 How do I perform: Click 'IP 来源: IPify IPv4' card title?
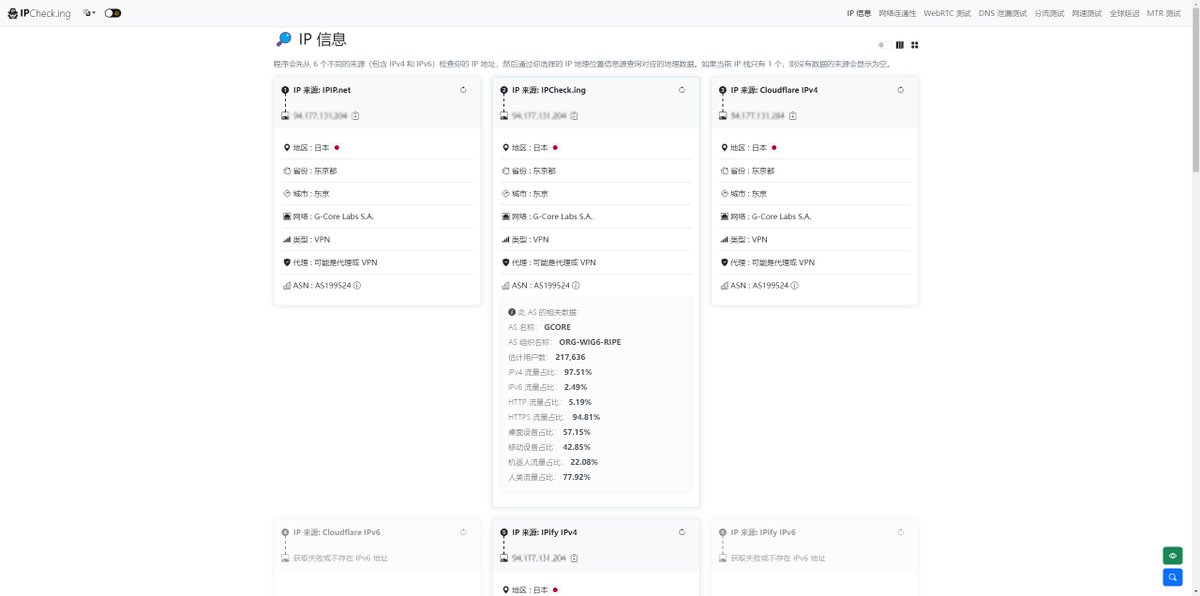pos(545,532)
